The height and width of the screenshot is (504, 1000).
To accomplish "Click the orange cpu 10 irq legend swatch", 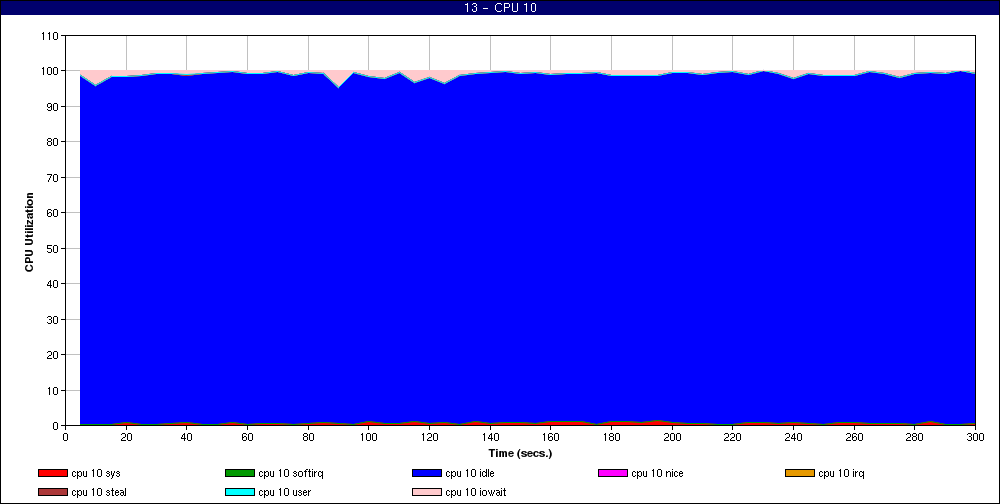I will 800,473.
